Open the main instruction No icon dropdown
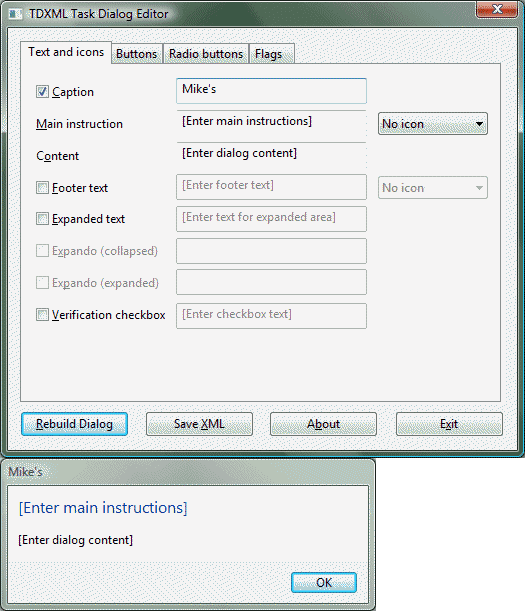 coord(433,124)
